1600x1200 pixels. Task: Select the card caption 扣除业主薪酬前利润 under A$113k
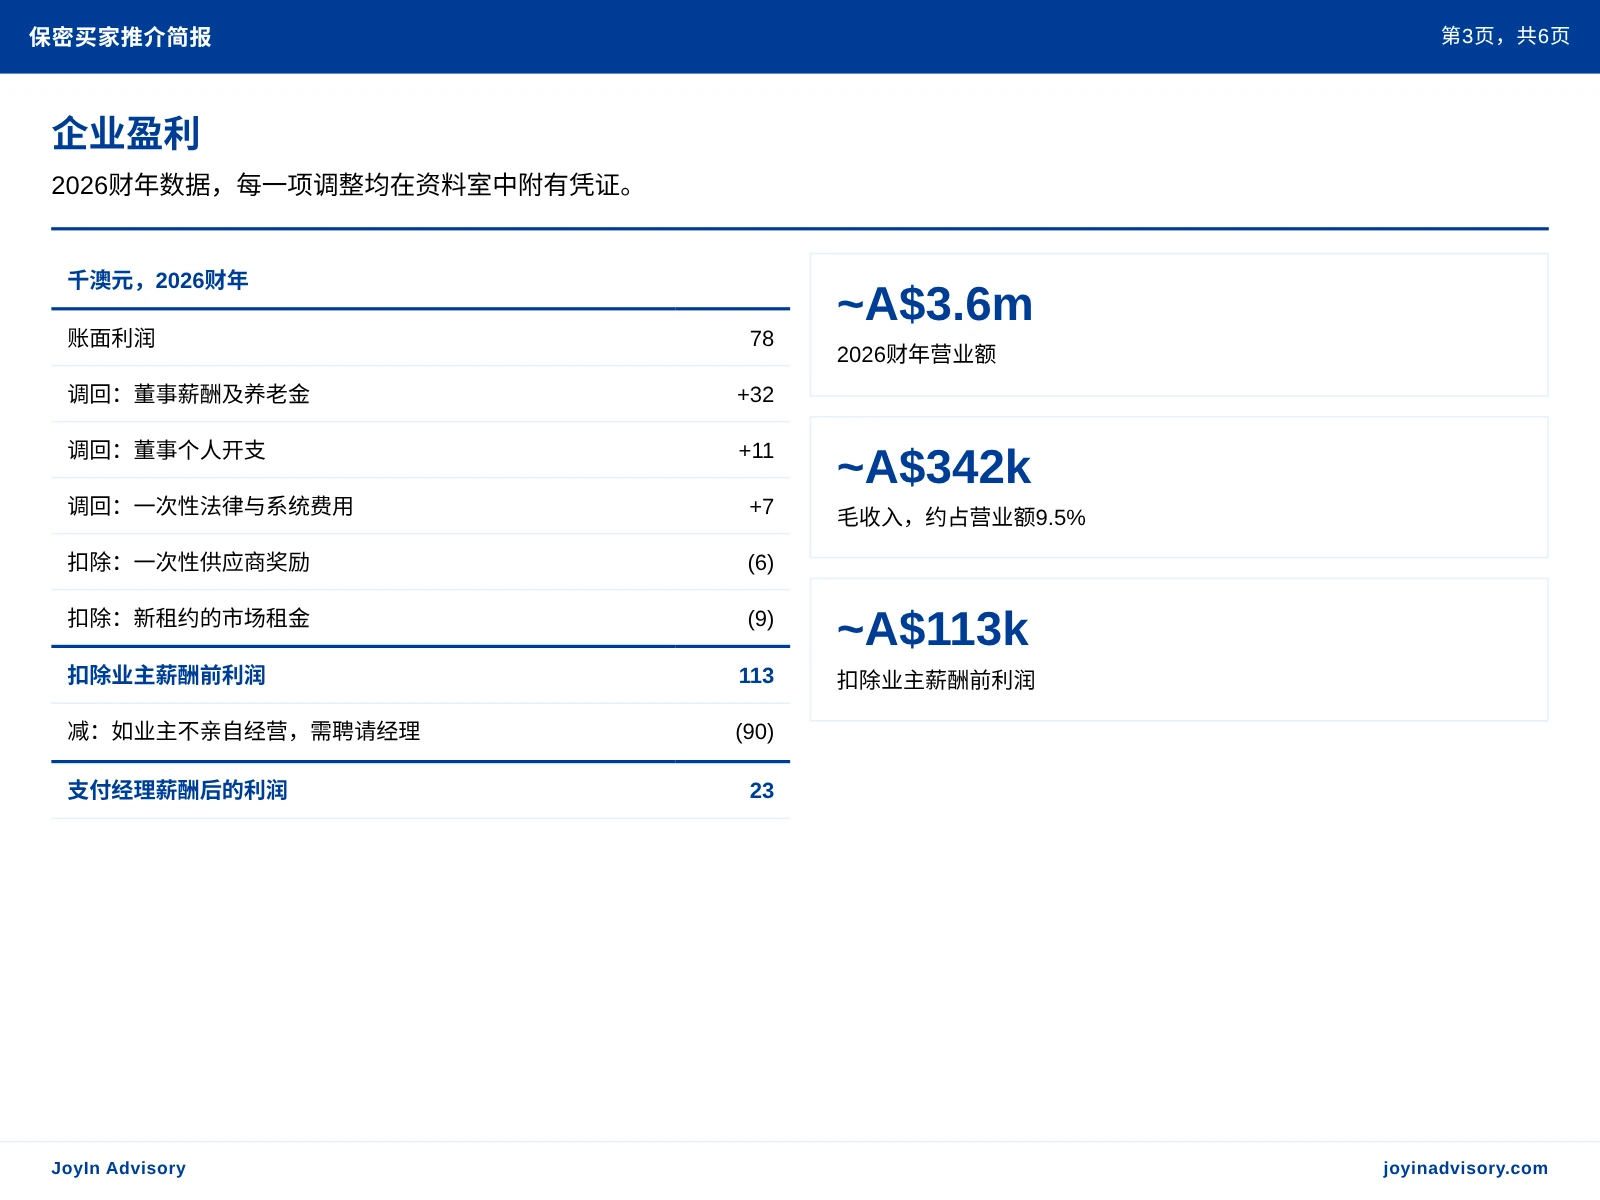[936, 680]
